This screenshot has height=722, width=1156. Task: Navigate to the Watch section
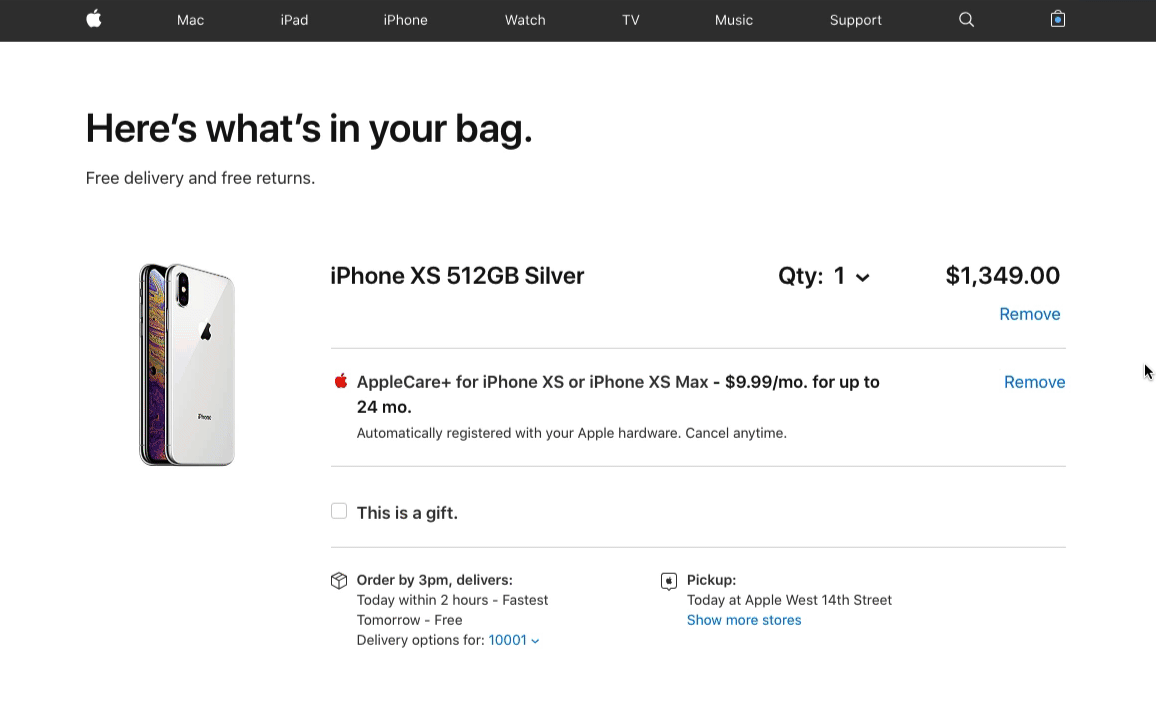(x=525, y=20)
